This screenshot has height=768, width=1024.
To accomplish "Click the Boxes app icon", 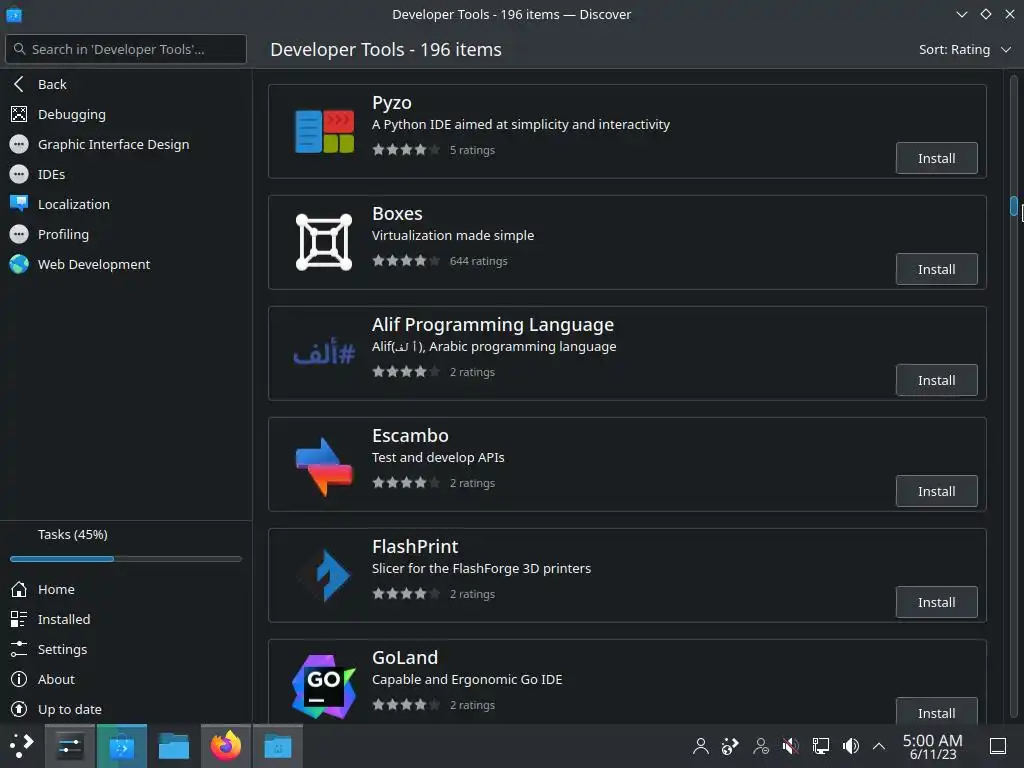I will click(324, 242).
